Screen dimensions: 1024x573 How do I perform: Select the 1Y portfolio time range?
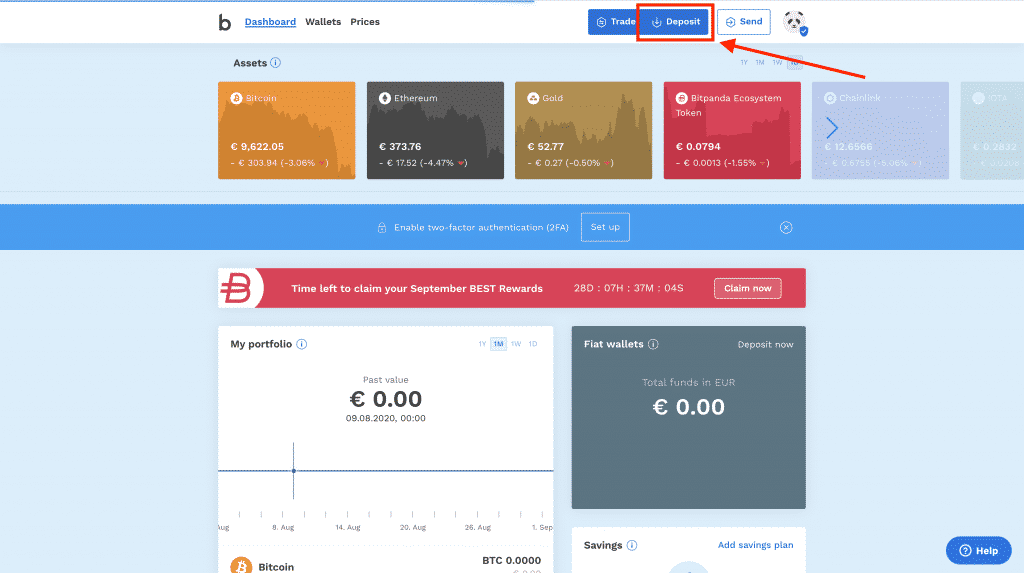(x=482, y=344)
